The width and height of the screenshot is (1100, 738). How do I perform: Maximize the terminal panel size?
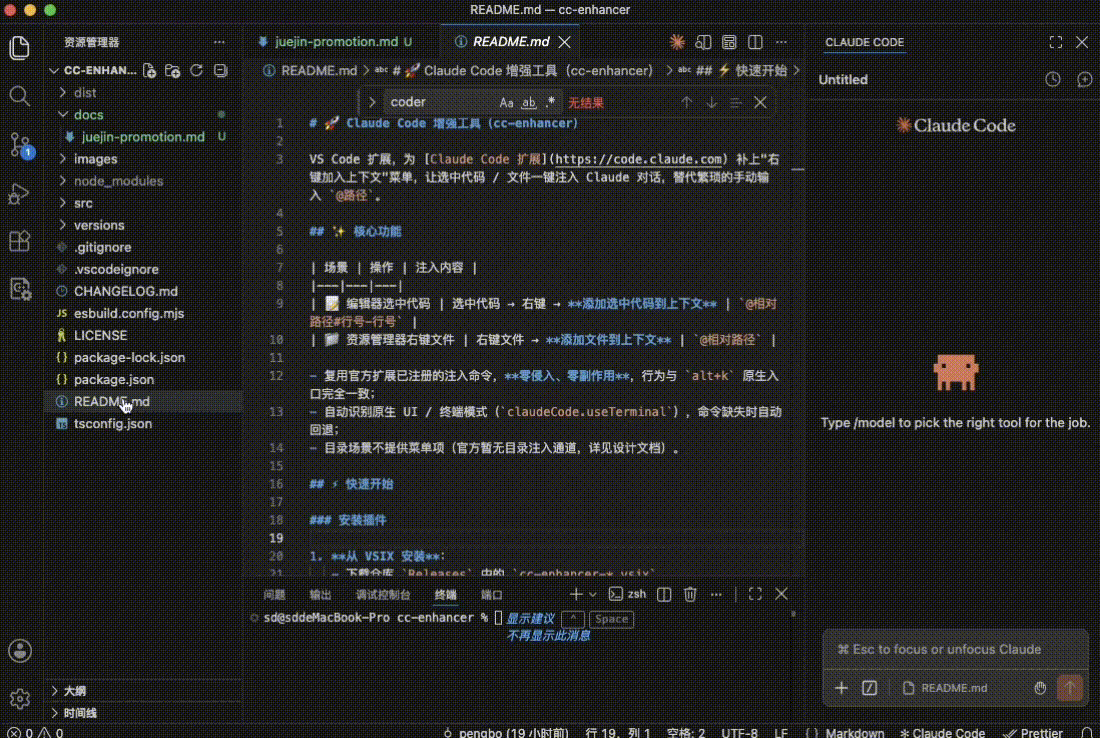tap(755, 594)
